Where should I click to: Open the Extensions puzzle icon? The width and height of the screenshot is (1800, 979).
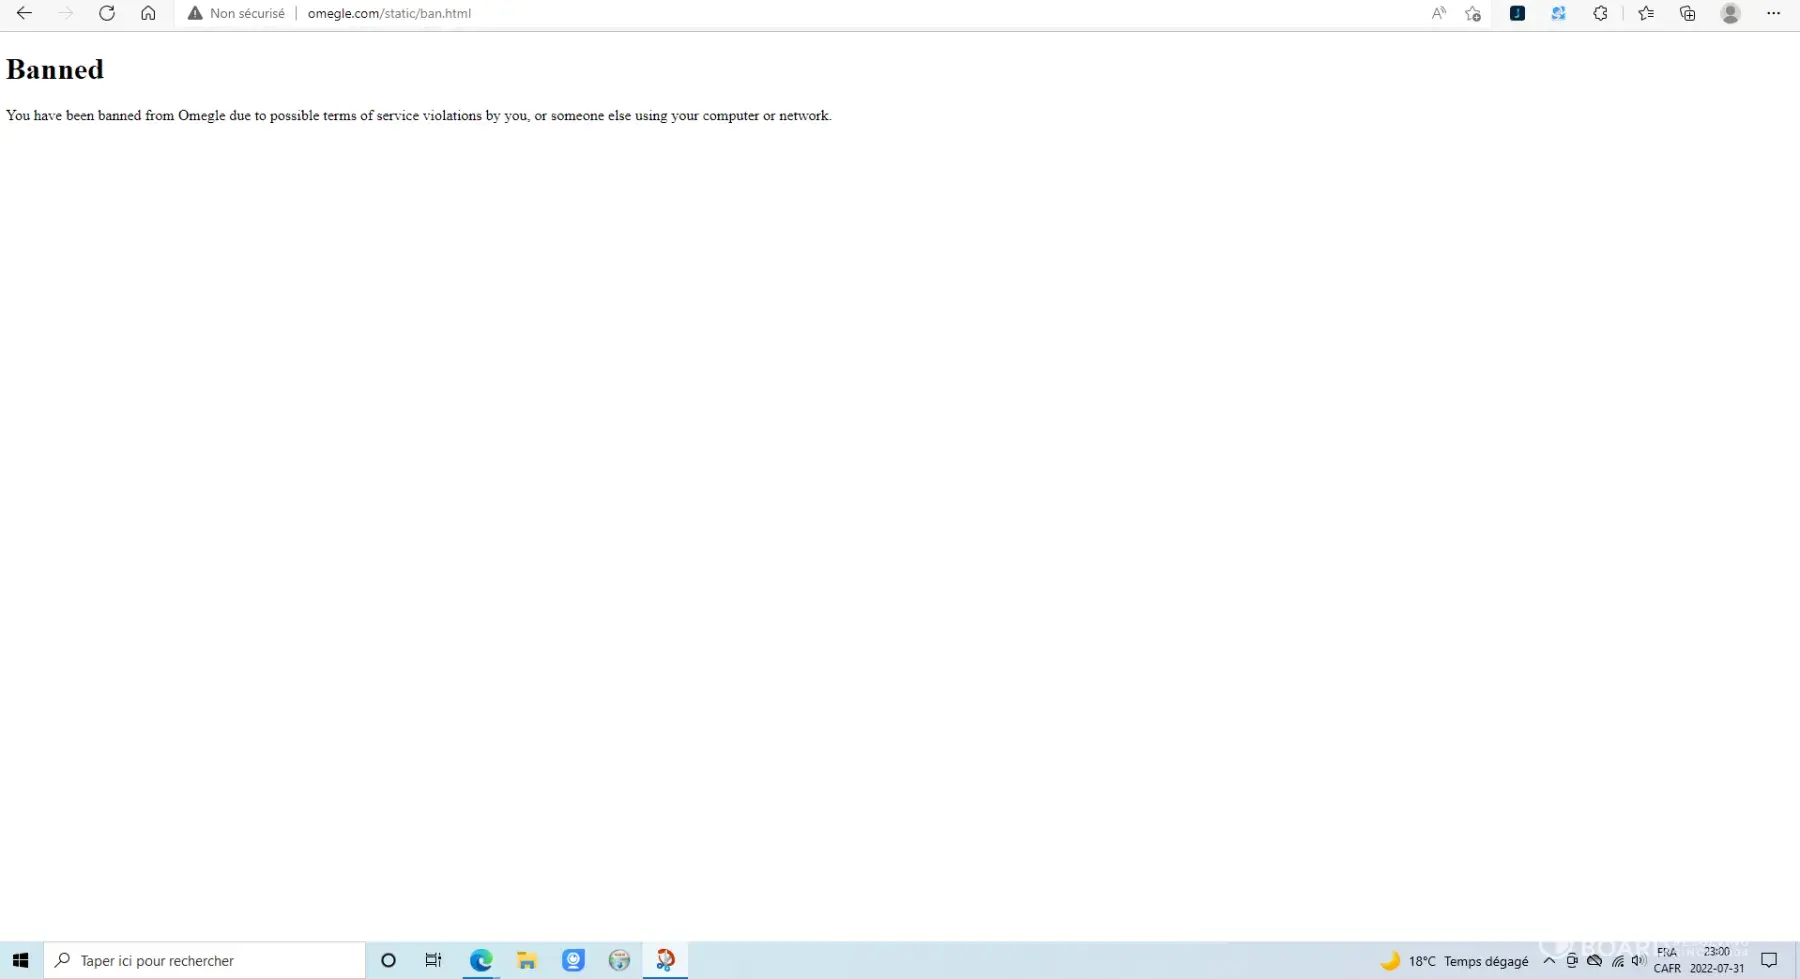pyautogui.click(x=1600, y=13)
